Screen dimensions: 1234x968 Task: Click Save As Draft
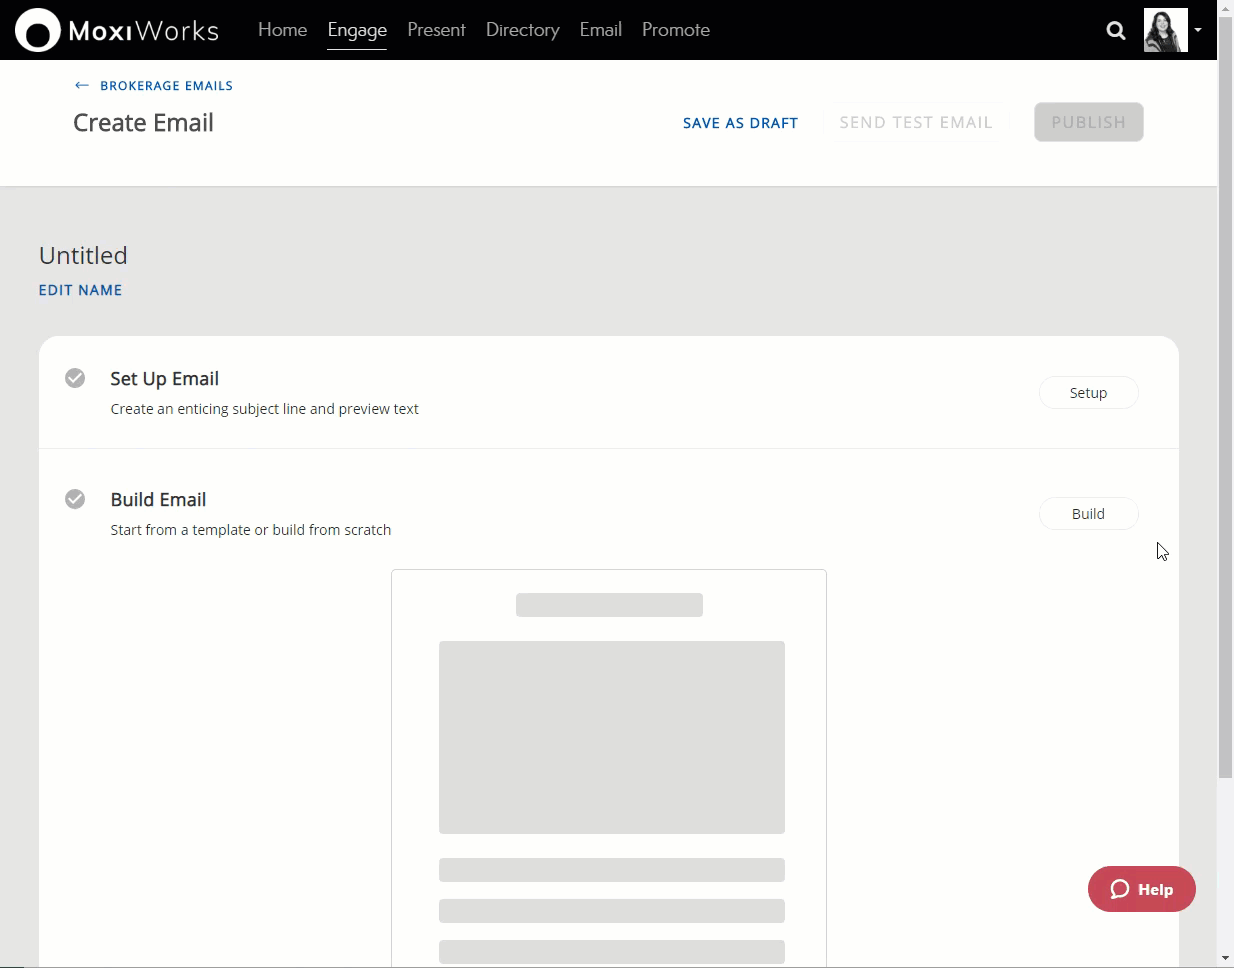click(x=740, y=123)
